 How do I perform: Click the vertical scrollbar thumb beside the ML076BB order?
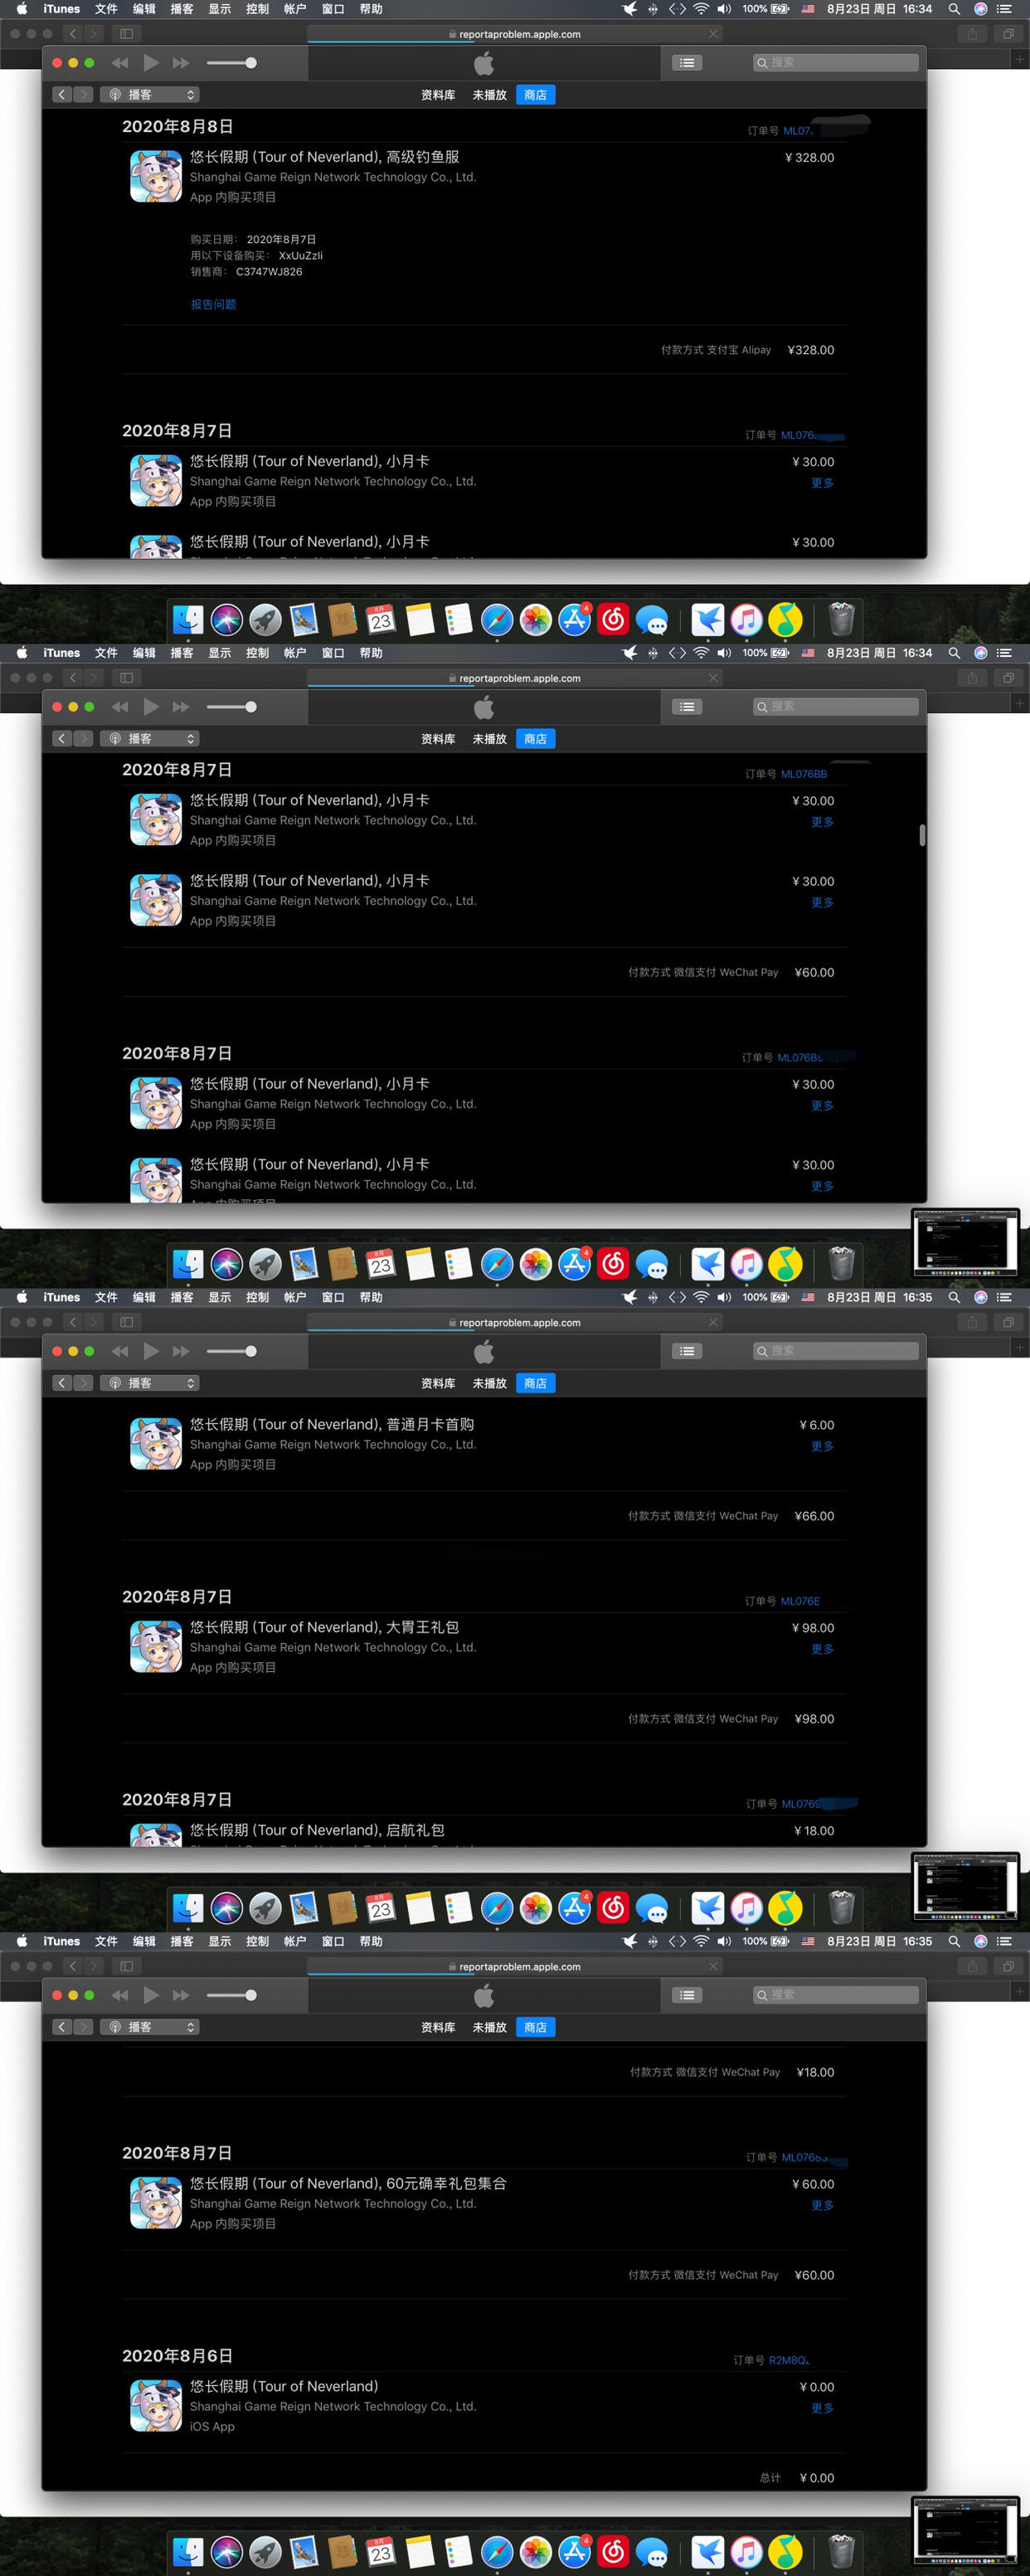point(921,835)
